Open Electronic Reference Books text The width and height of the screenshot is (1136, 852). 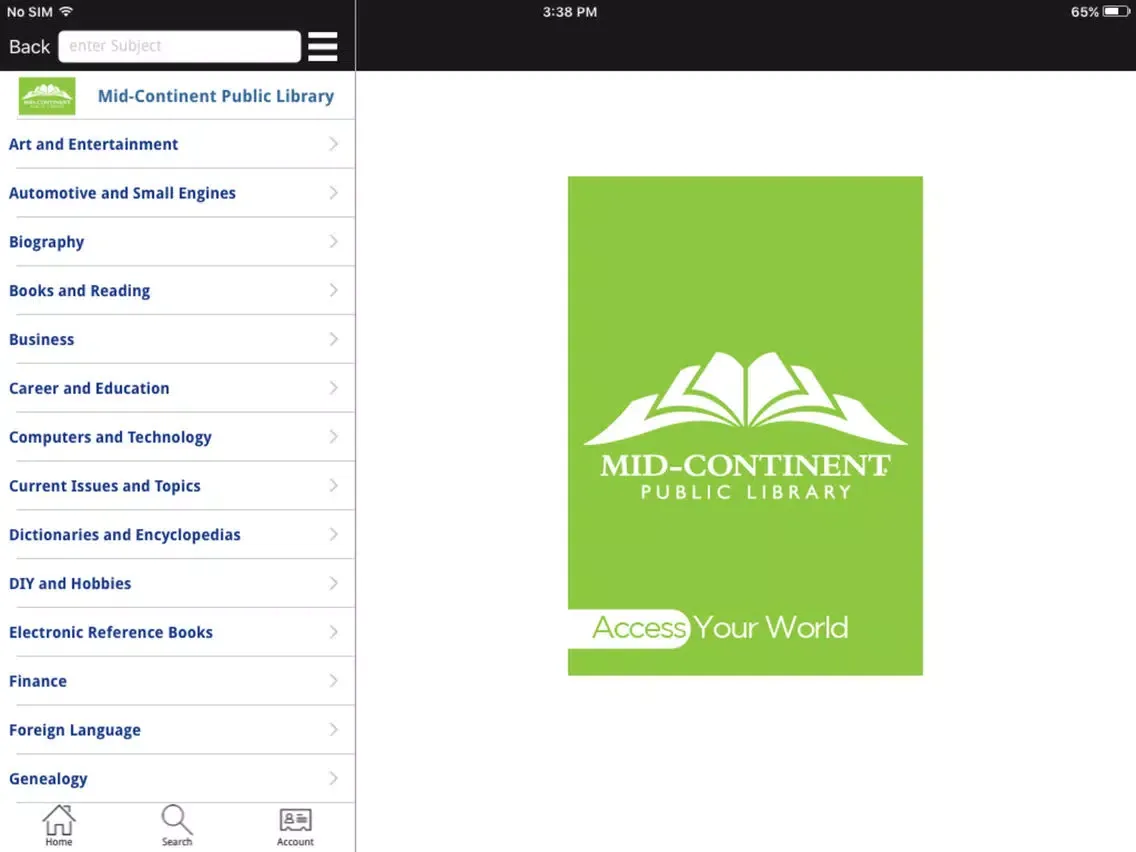pos(111,632)
